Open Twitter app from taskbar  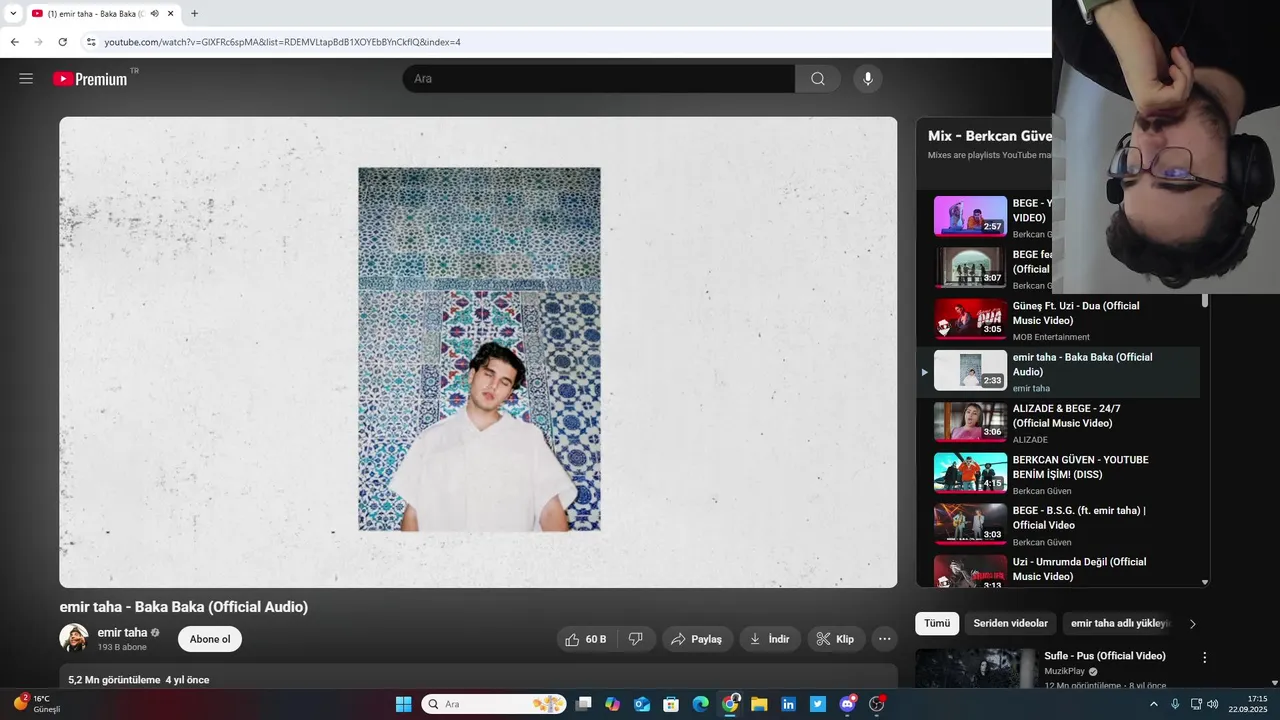pos(818,704)
